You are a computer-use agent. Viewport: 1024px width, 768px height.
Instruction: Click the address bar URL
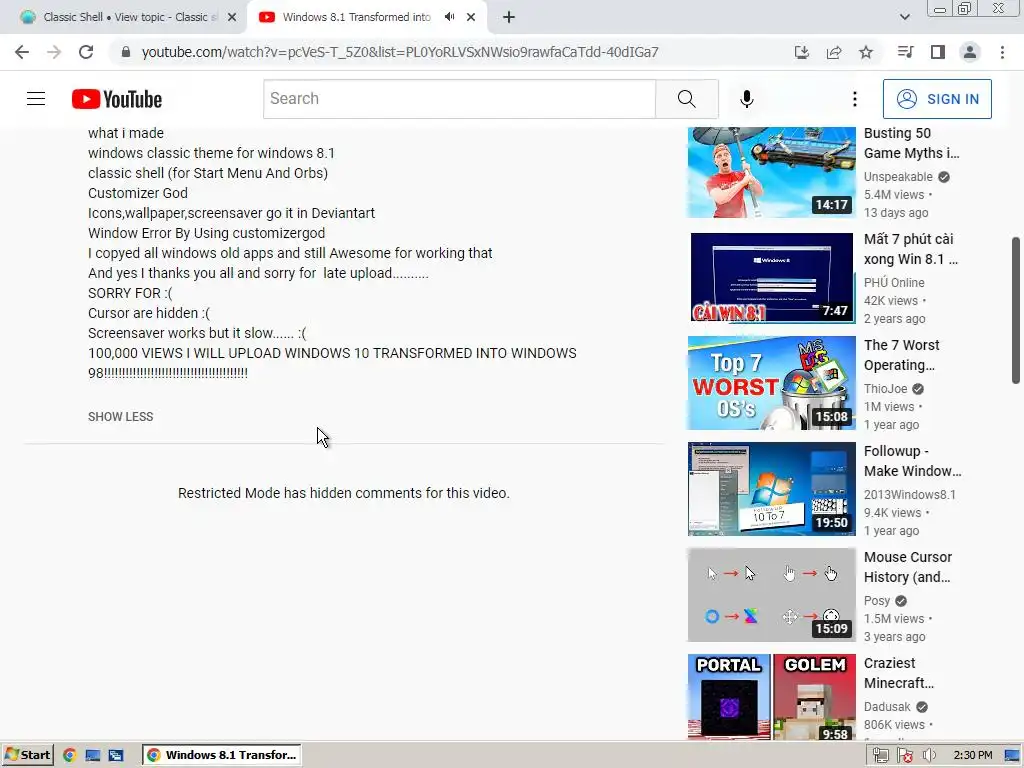pyautogui.click(x=400, y=52)
